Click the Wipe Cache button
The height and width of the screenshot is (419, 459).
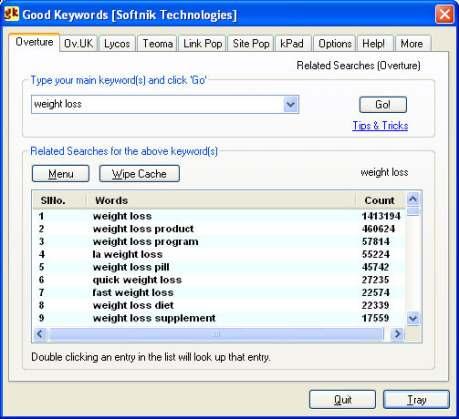tap(139, 174)
